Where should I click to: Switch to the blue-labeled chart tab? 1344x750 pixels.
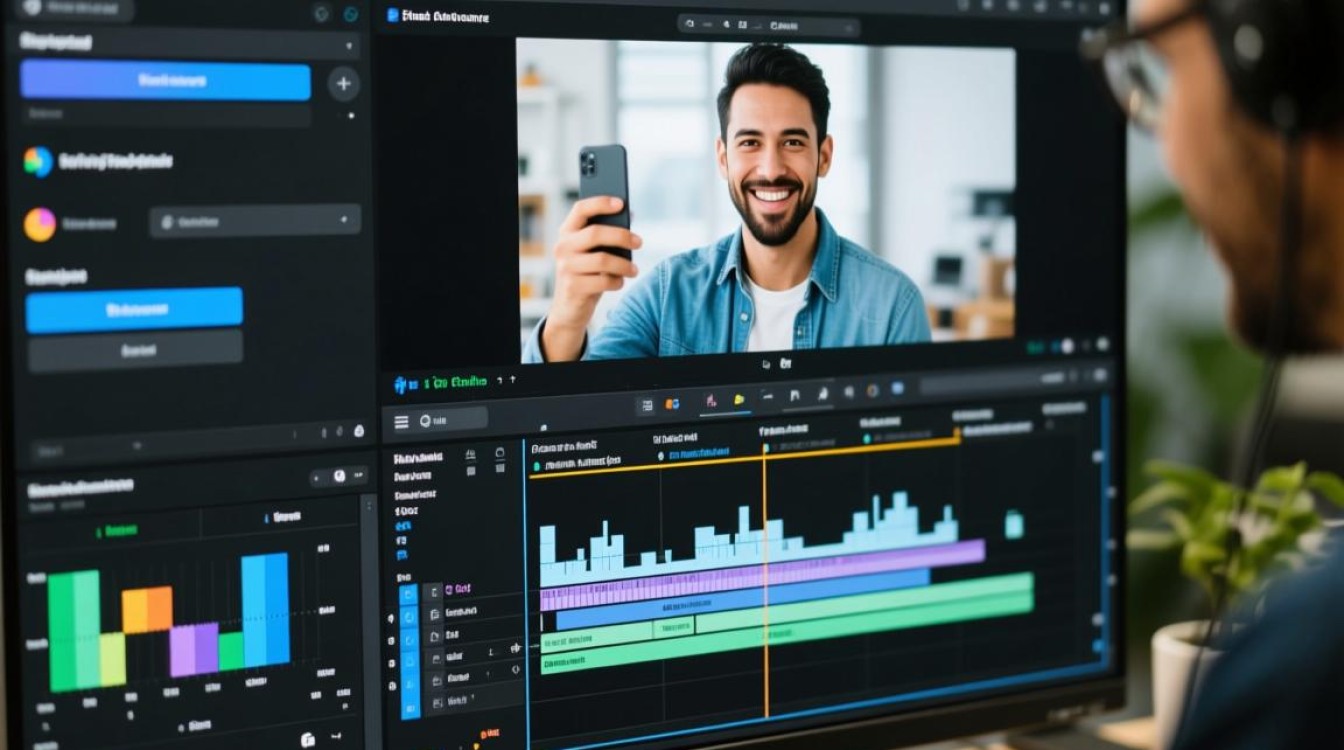click(x=282, y=518)
